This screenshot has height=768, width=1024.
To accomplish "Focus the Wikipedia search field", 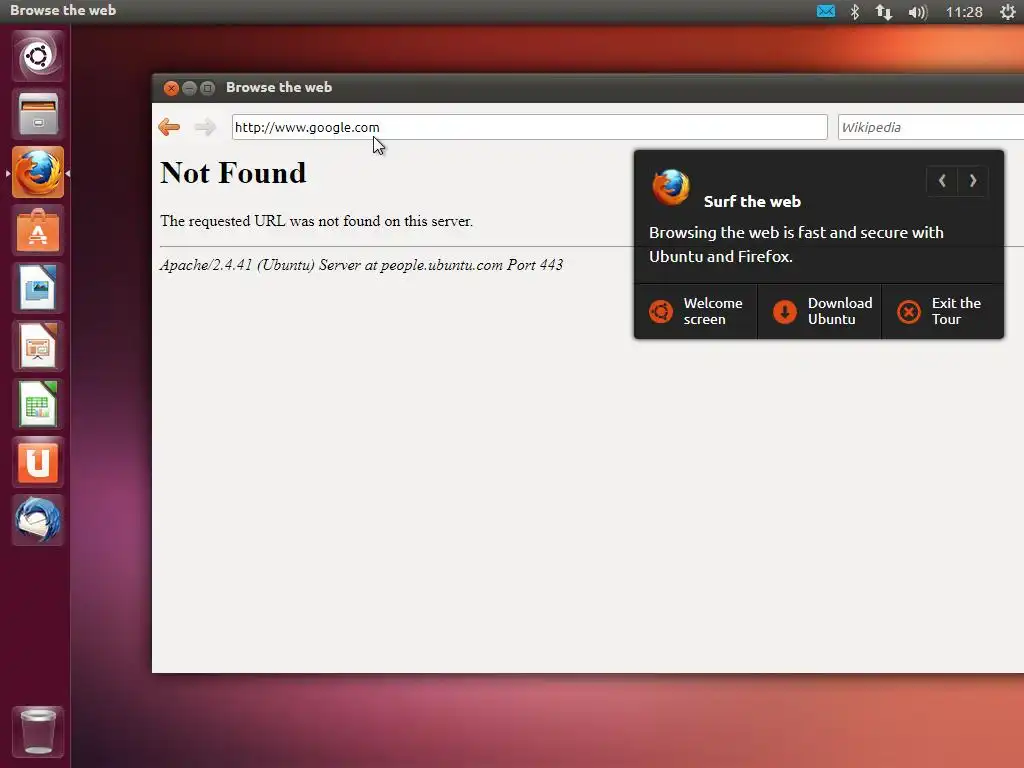I will click(x=931, y=127).
